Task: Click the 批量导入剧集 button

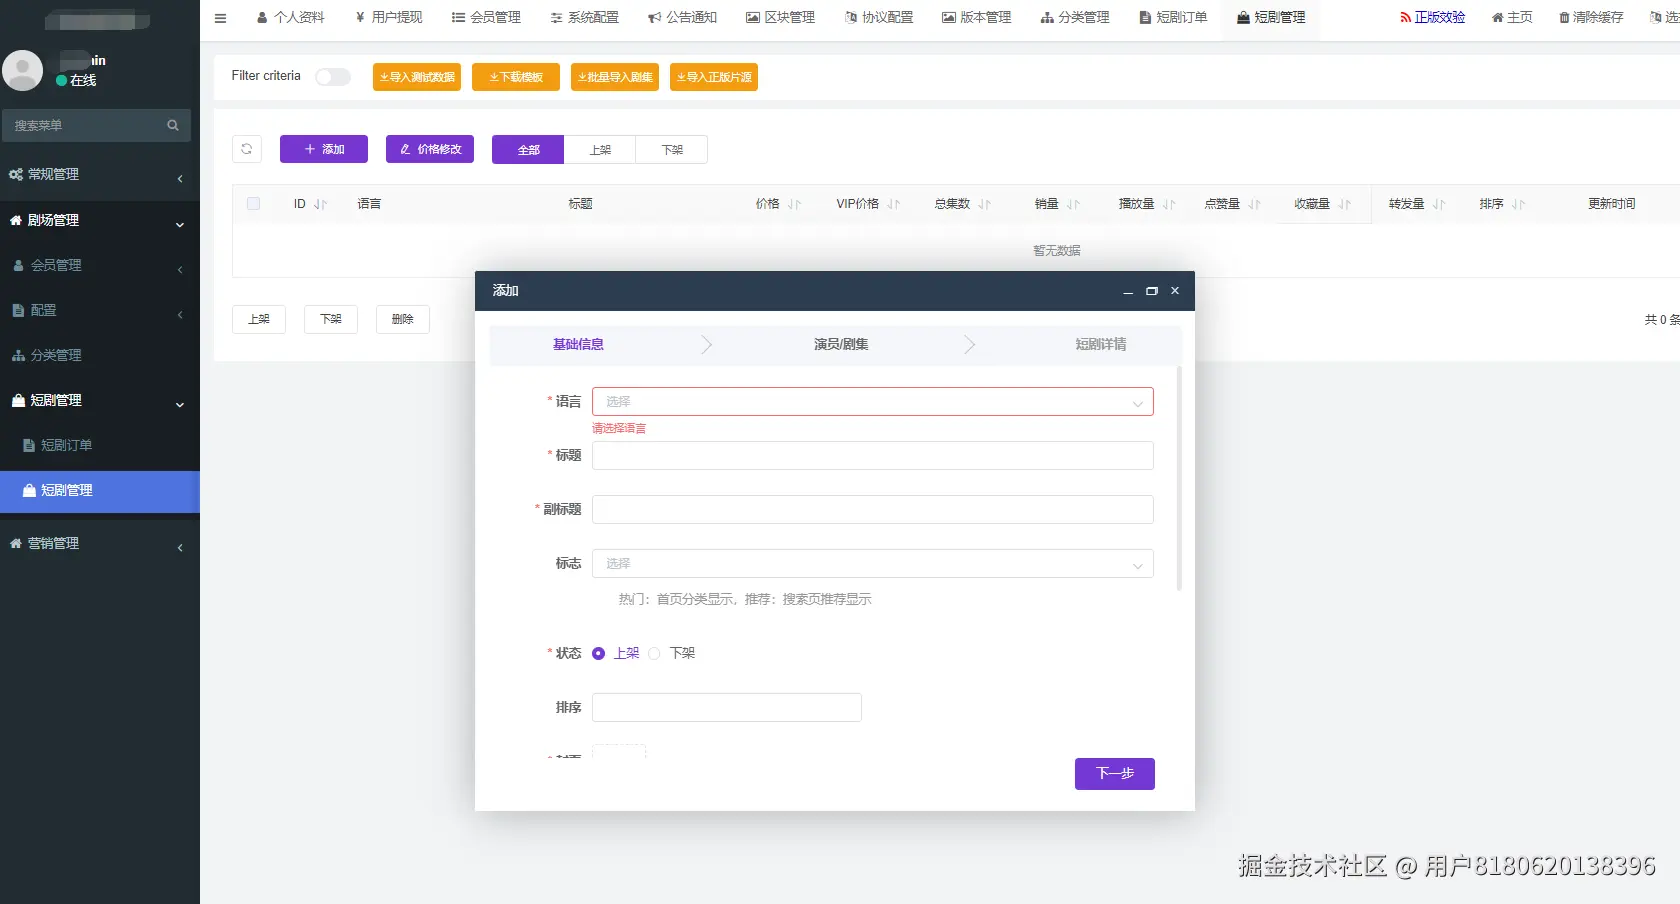Action: coord(615,77)
